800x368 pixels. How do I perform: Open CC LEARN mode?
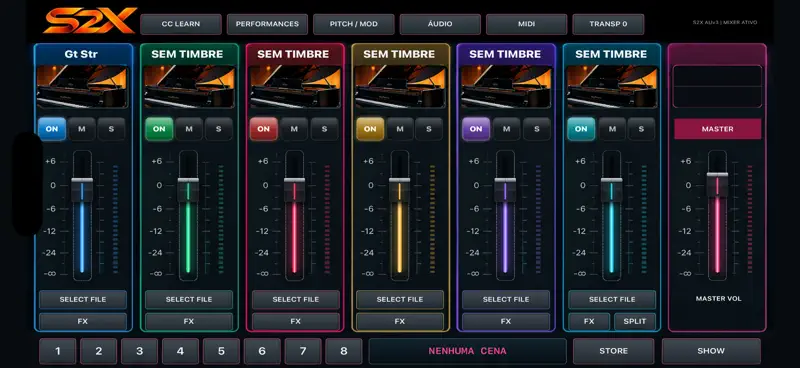point(181,24)
